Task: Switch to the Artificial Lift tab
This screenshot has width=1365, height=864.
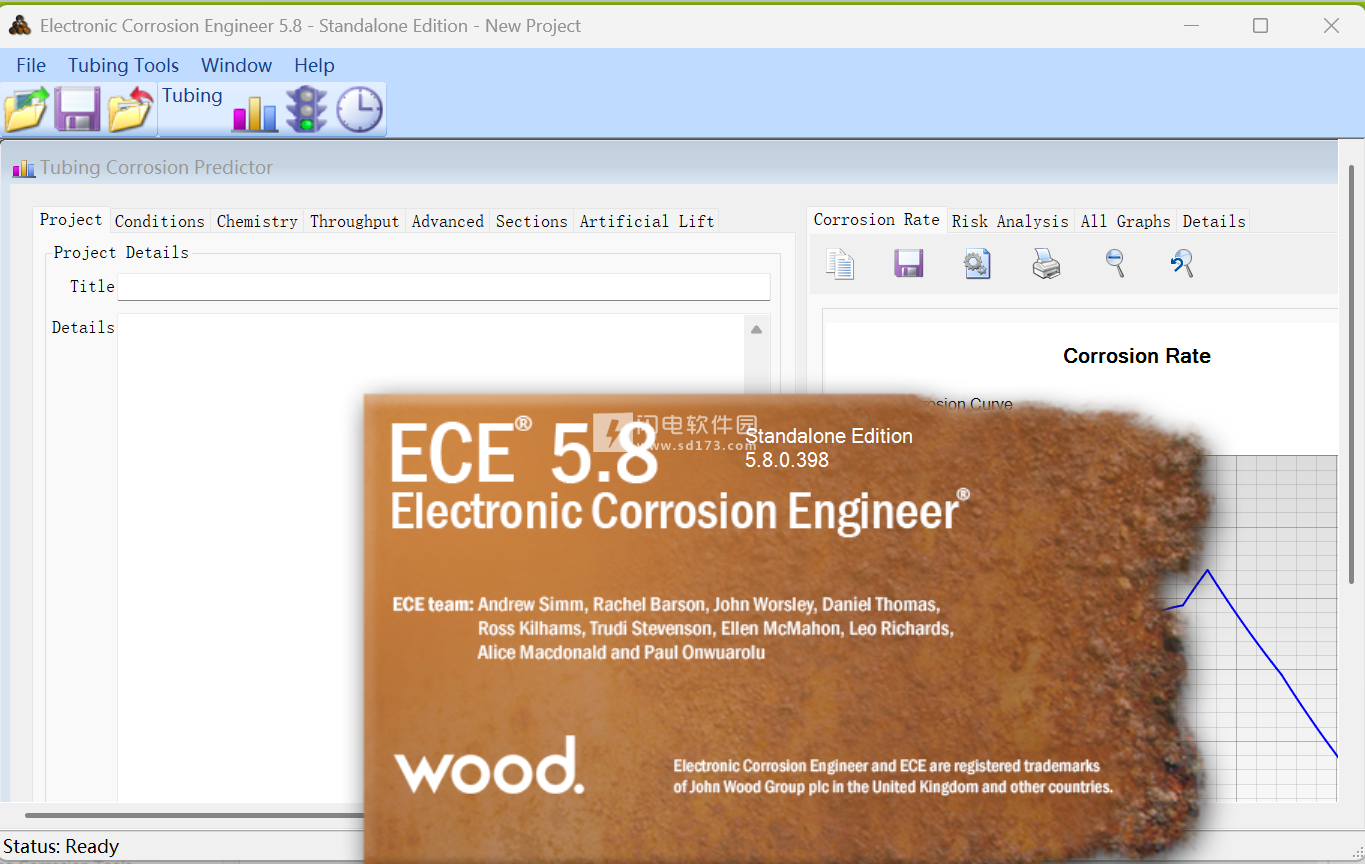Action: pyautogui.click(x=647, y=222)
